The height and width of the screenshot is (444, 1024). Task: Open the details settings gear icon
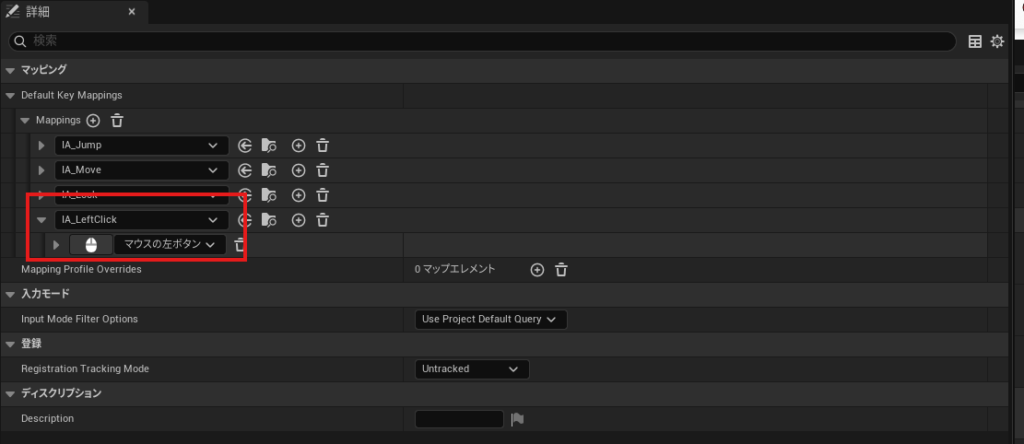point(996,41)
